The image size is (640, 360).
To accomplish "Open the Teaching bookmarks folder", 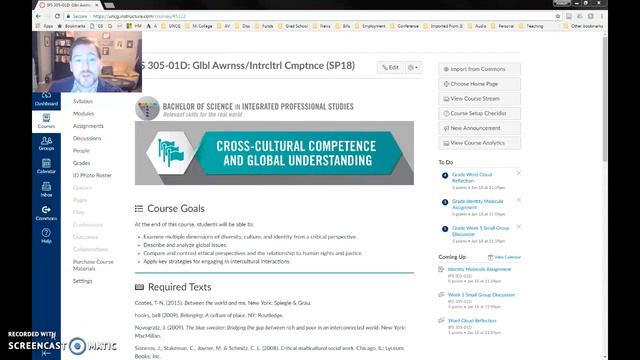I will coord(531,26).
